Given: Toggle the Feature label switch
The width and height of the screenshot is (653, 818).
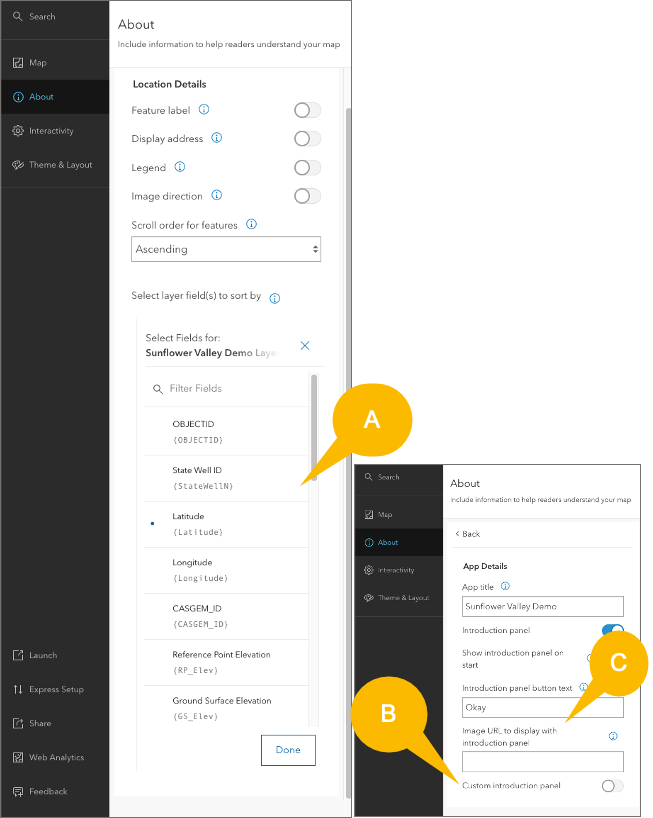Looking at the screenshot, I should click(x=307, y=110).
